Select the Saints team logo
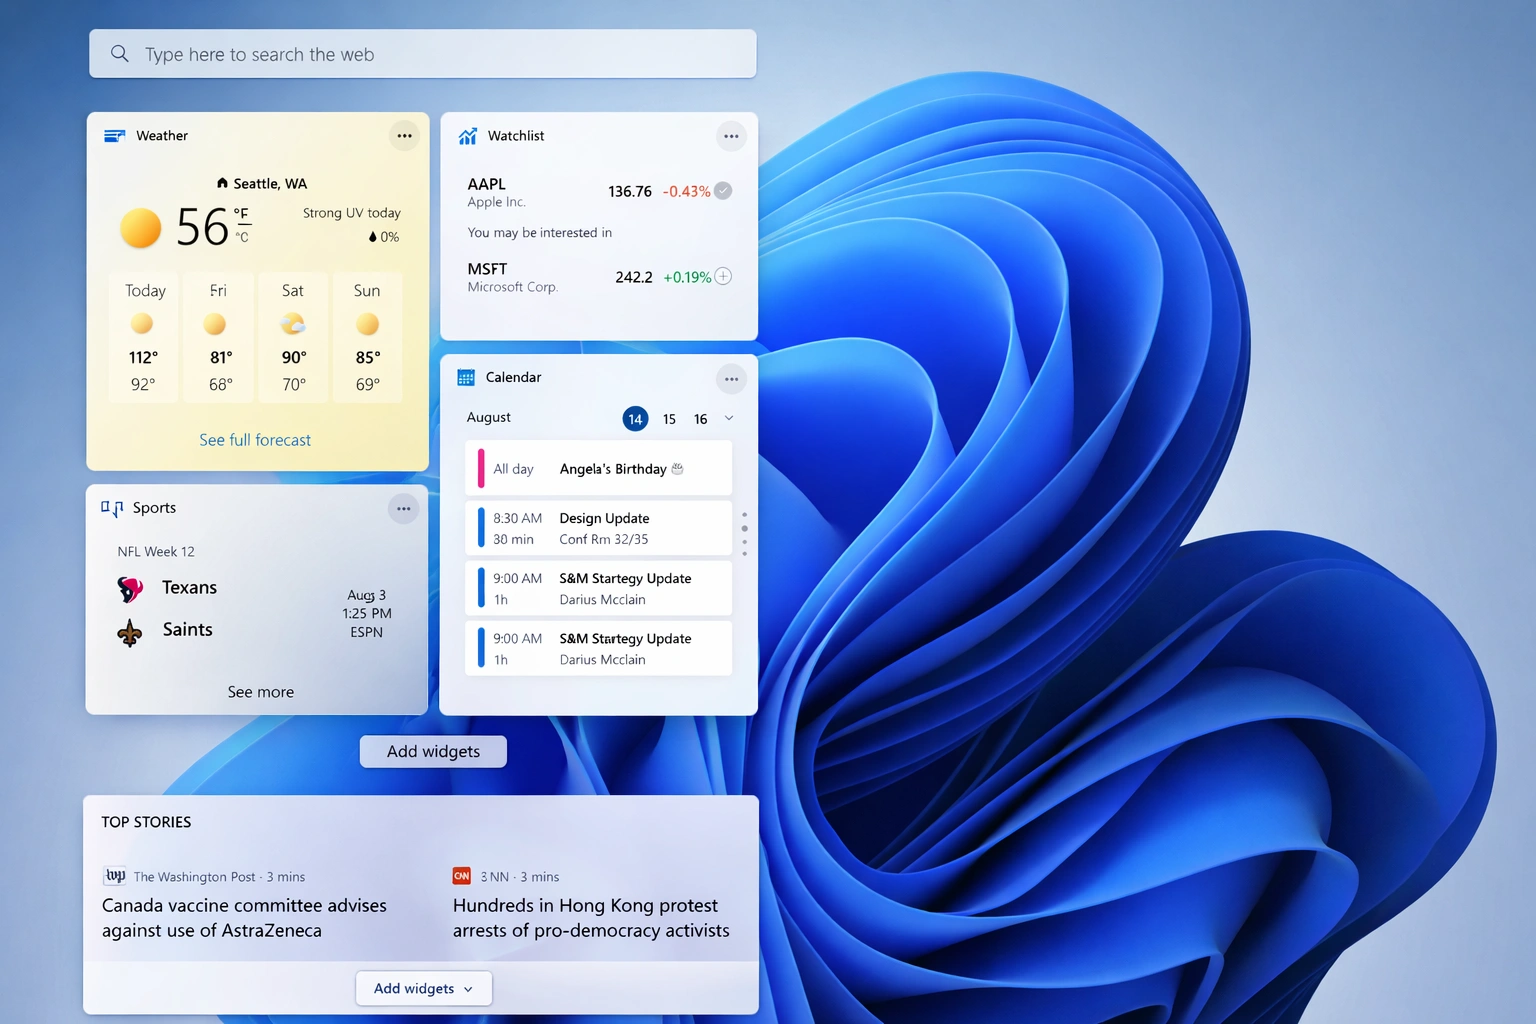Screen dimensions: 1536x1024 [130, 631]
